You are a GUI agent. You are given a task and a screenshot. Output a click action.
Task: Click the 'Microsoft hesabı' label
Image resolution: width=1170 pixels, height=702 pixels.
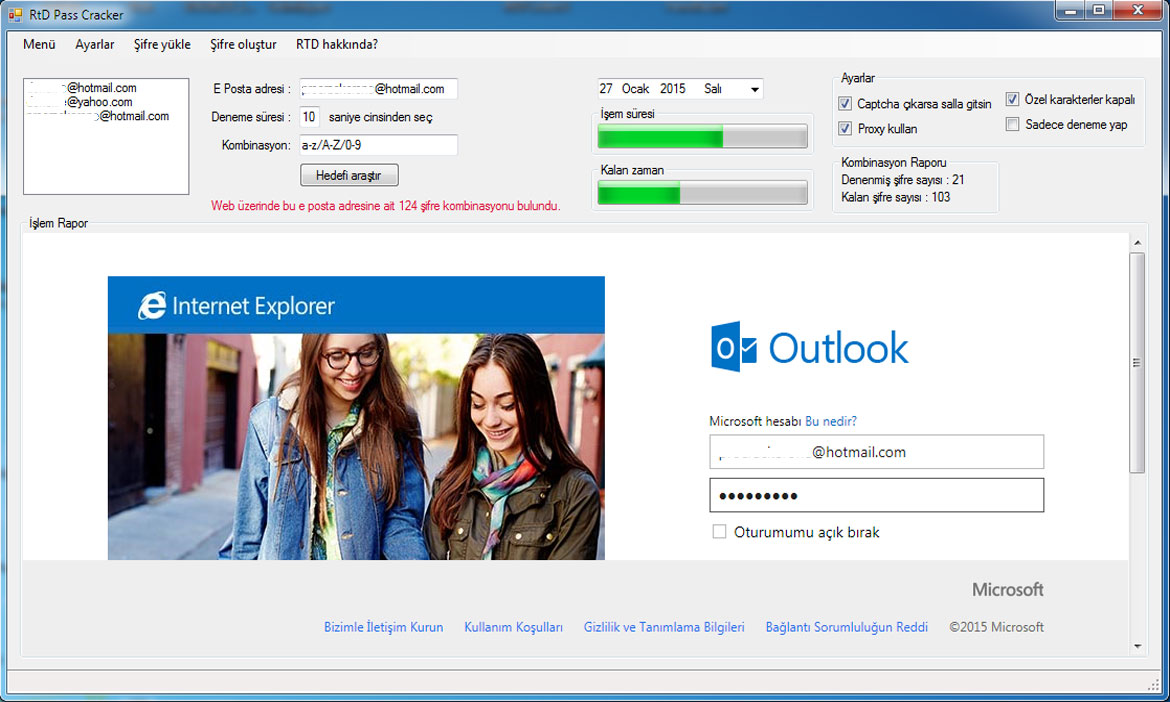pyautogui.click(x=755, y=421)
